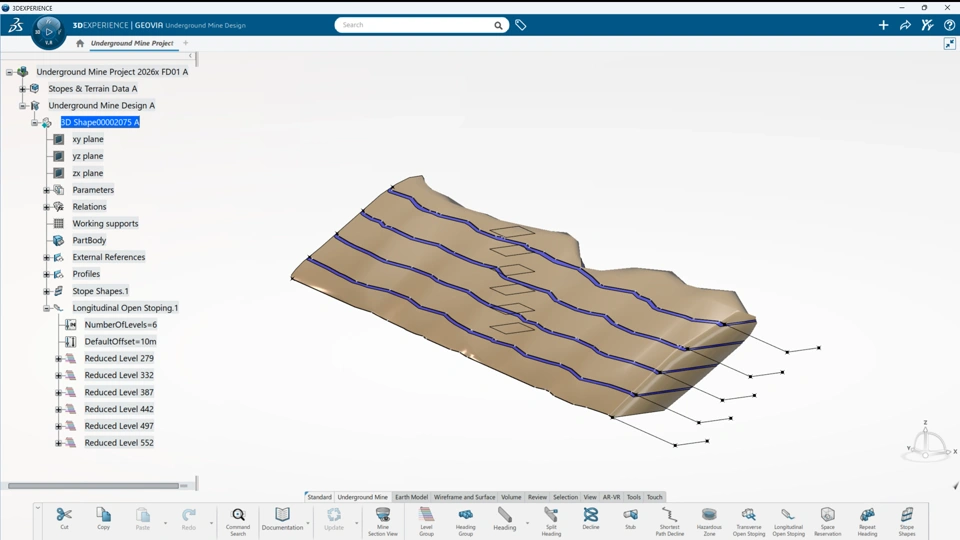Click the collaboration tools icon in top bar
The width and height of the screenshot is (960, 540).
[927, 25]
